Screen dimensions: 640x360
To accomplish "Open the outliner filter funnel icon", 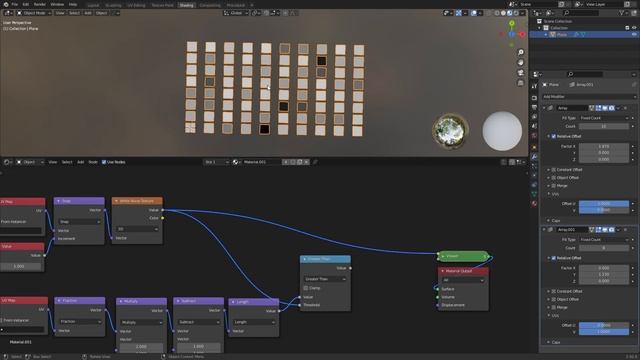I will [x=622, y=13].
